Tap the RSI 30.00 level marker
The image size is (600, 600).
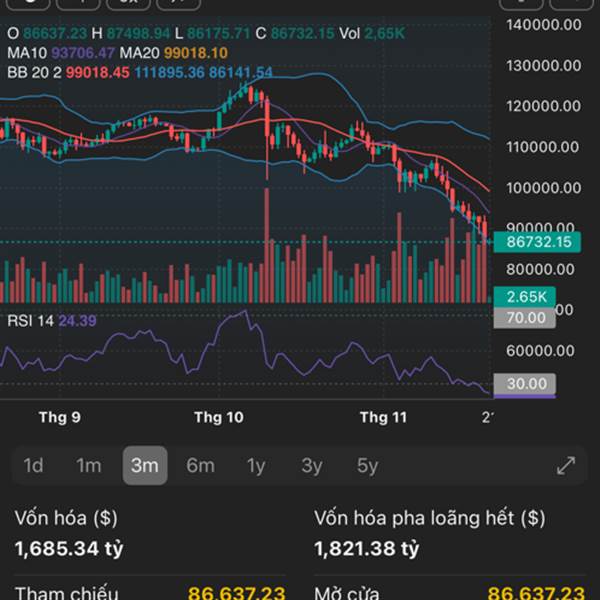525,383
